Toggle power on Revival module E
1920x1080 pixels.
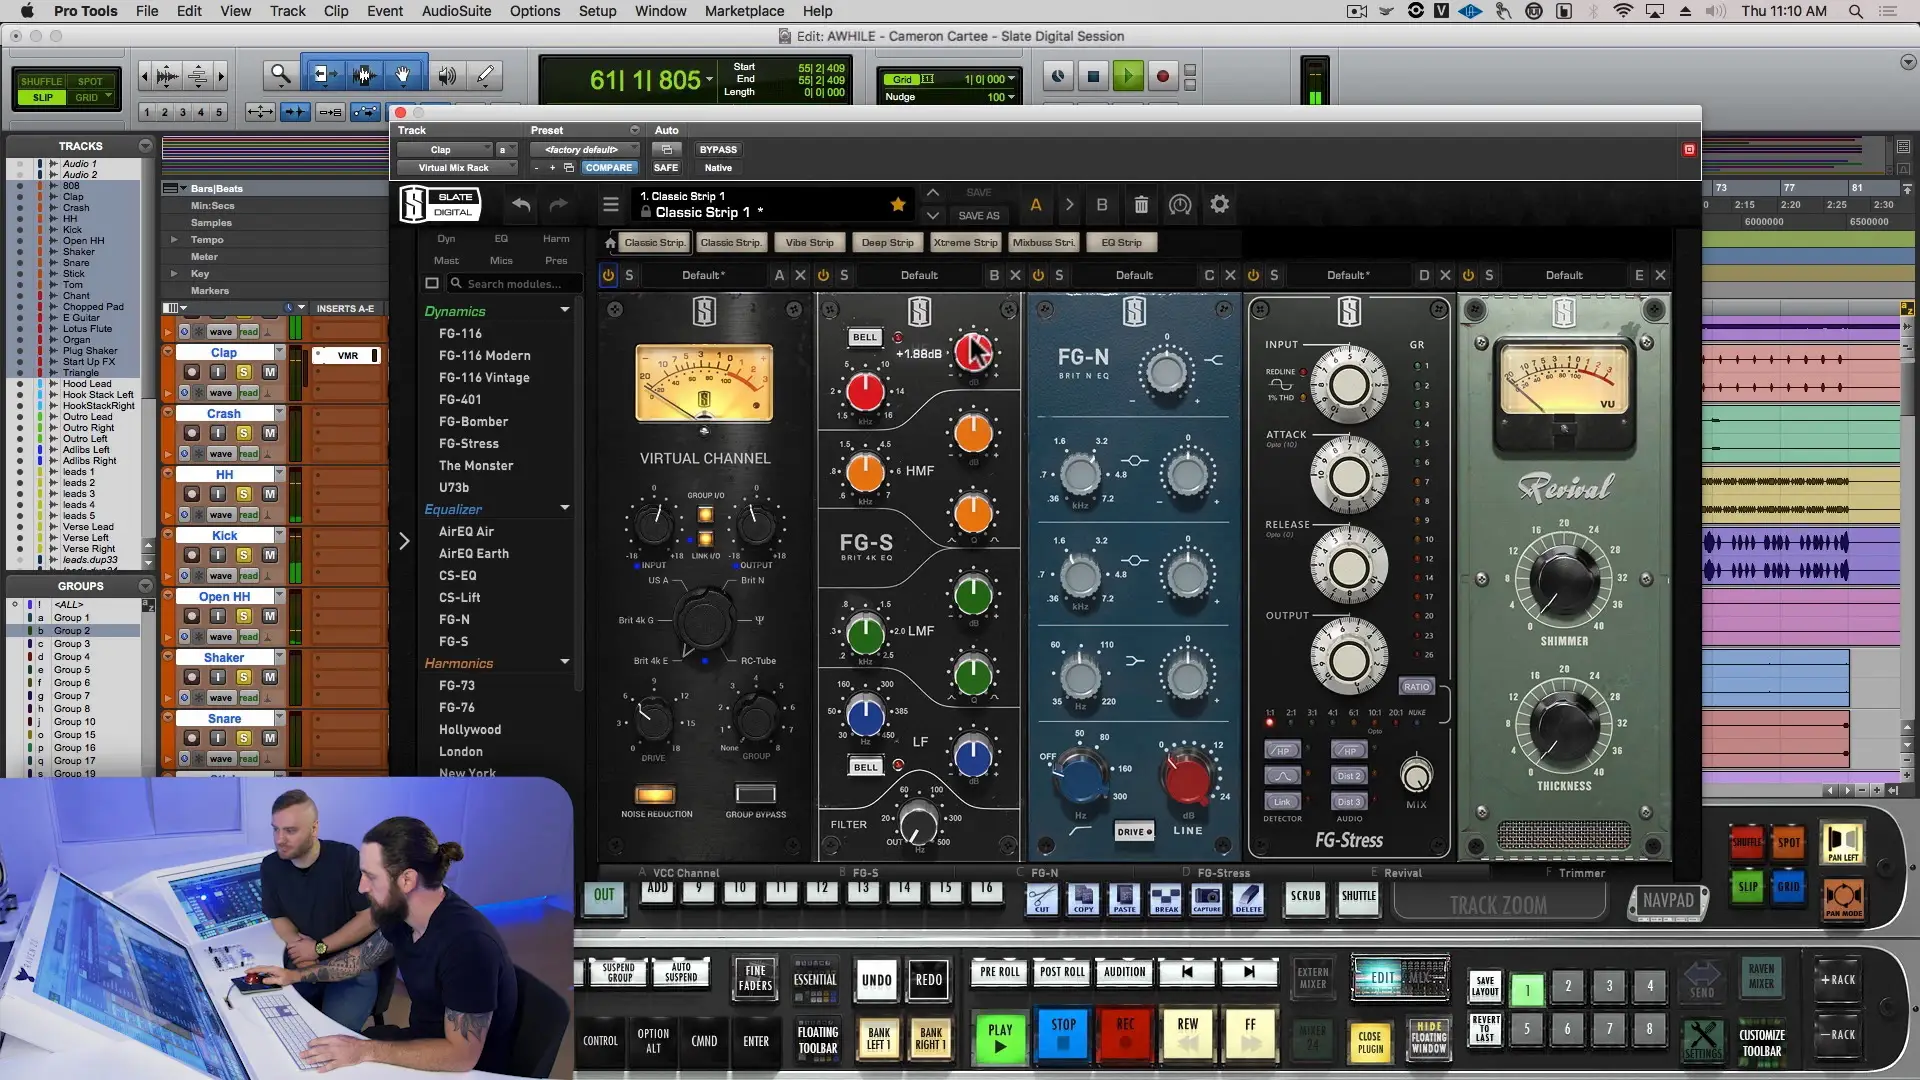point(1468,275)
